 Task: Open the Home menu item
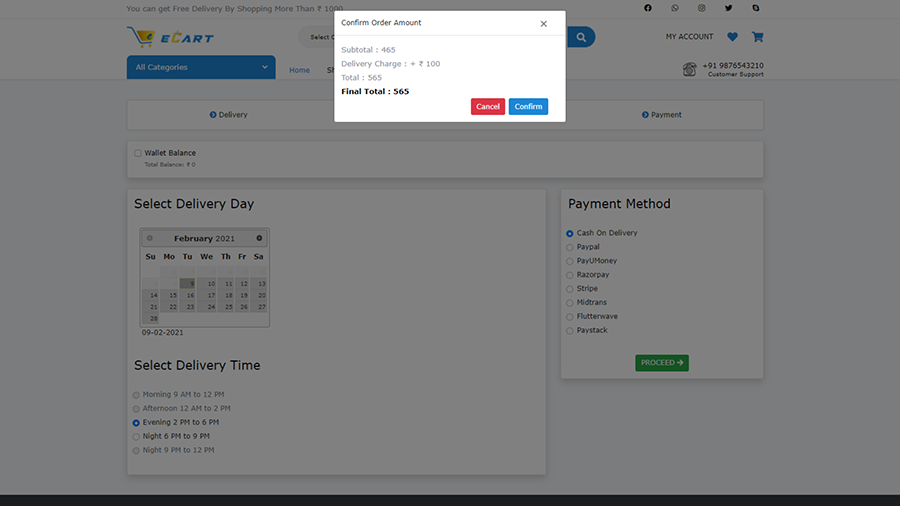pos(299,70)
